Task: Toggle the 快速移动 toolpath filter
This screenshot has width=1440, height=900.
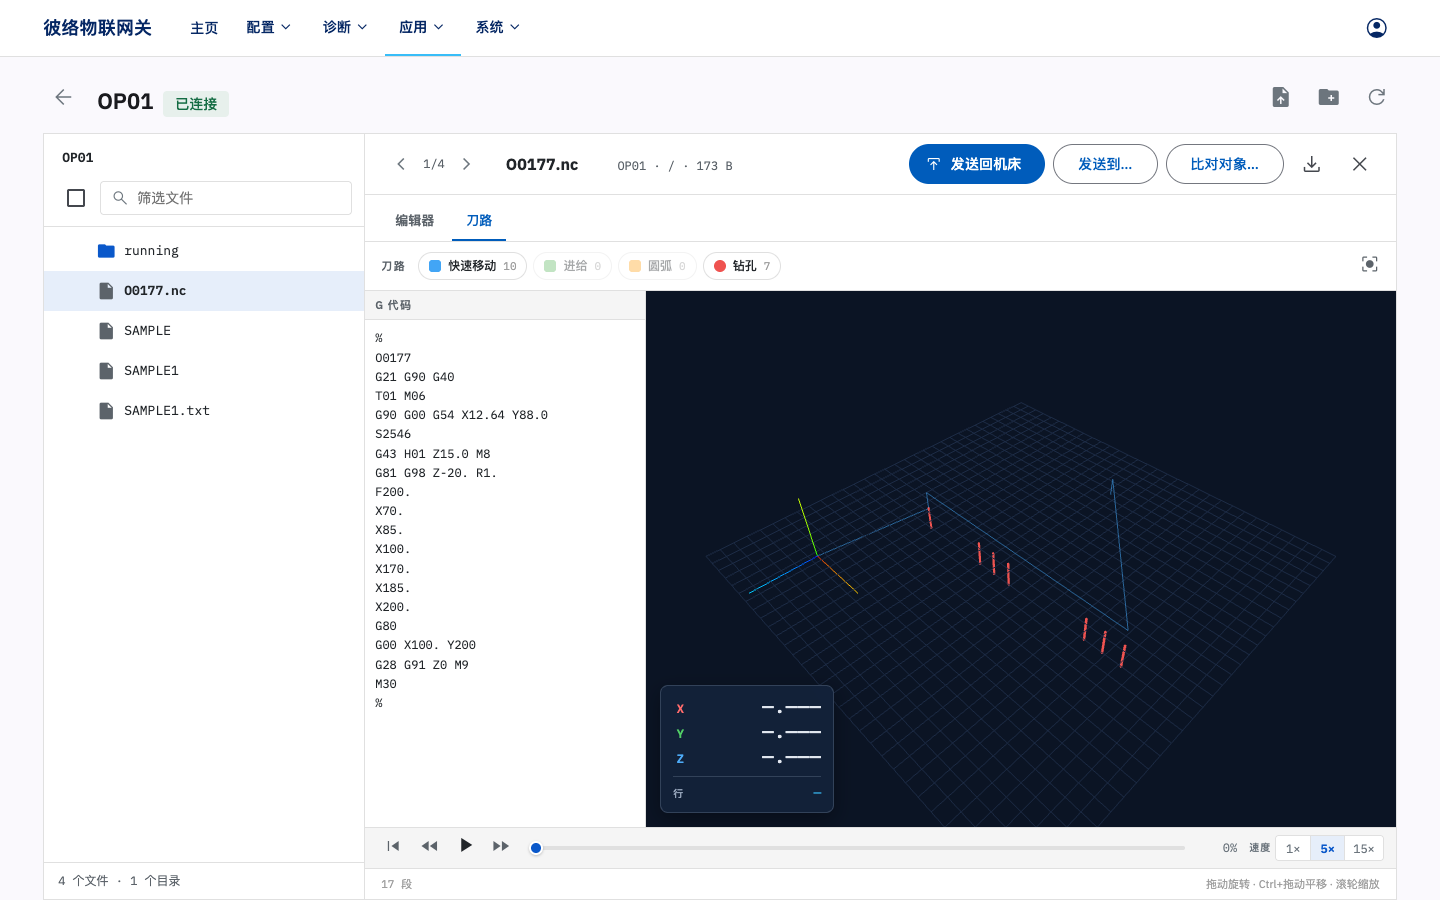Action: click(472, 266)
